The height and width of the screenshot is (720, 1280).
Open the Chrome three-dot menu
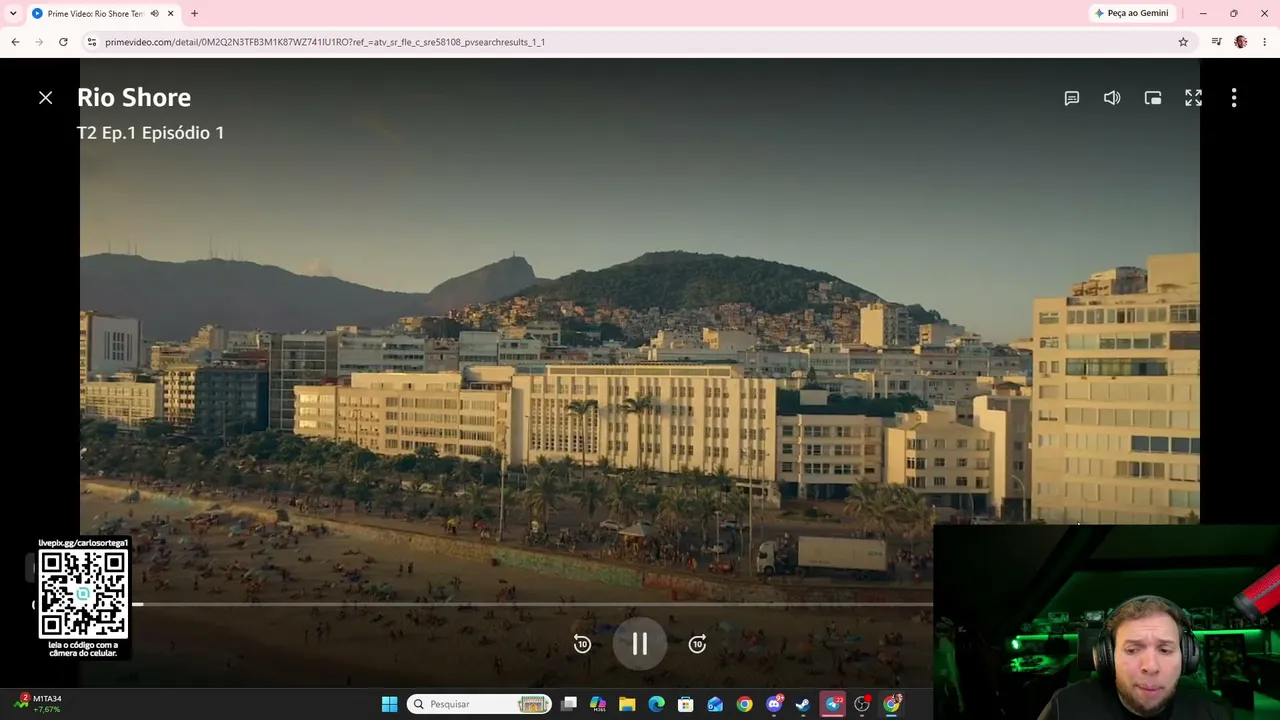point(1265,42)
